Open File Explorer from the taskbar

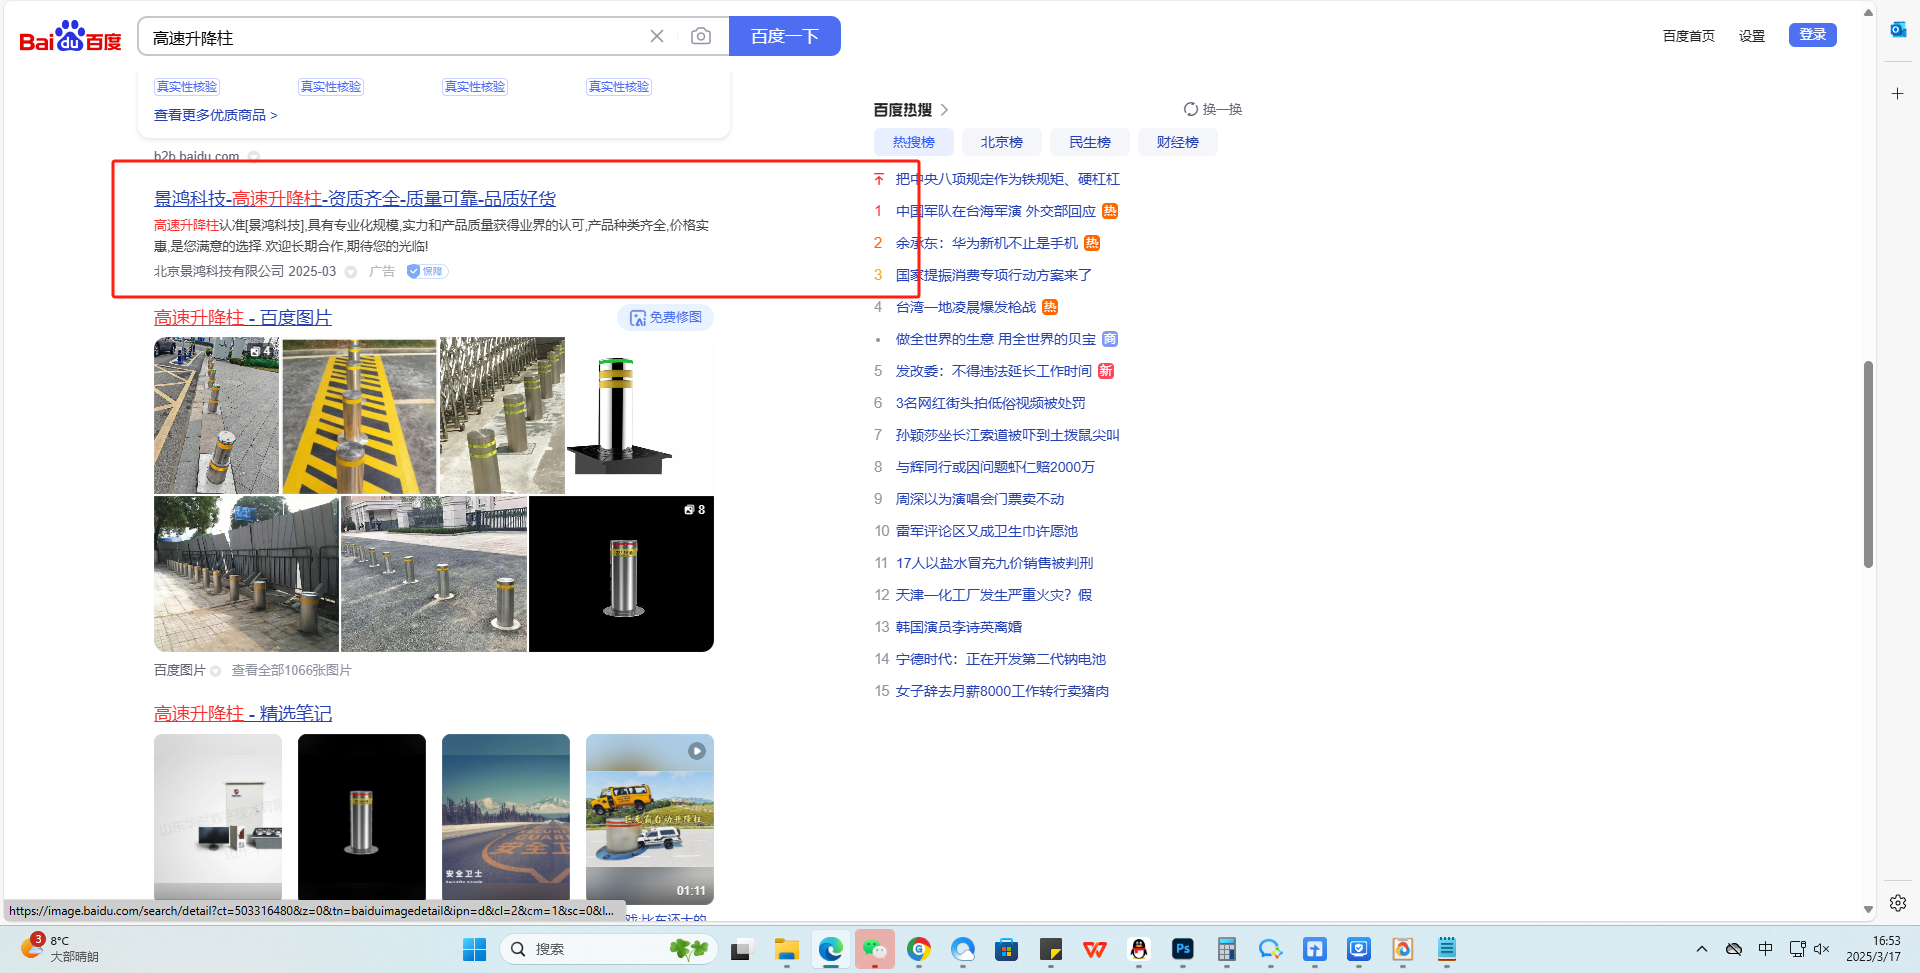tap(786, 949)
